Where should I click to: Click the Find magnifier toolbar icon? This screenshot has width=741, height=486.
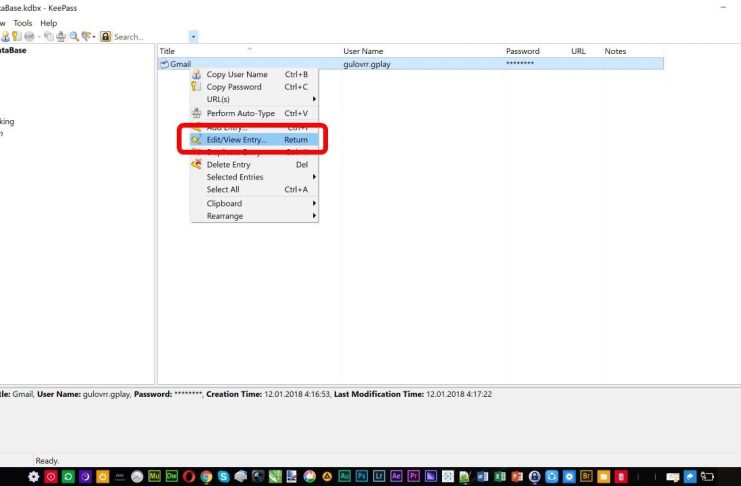[74, 36]
